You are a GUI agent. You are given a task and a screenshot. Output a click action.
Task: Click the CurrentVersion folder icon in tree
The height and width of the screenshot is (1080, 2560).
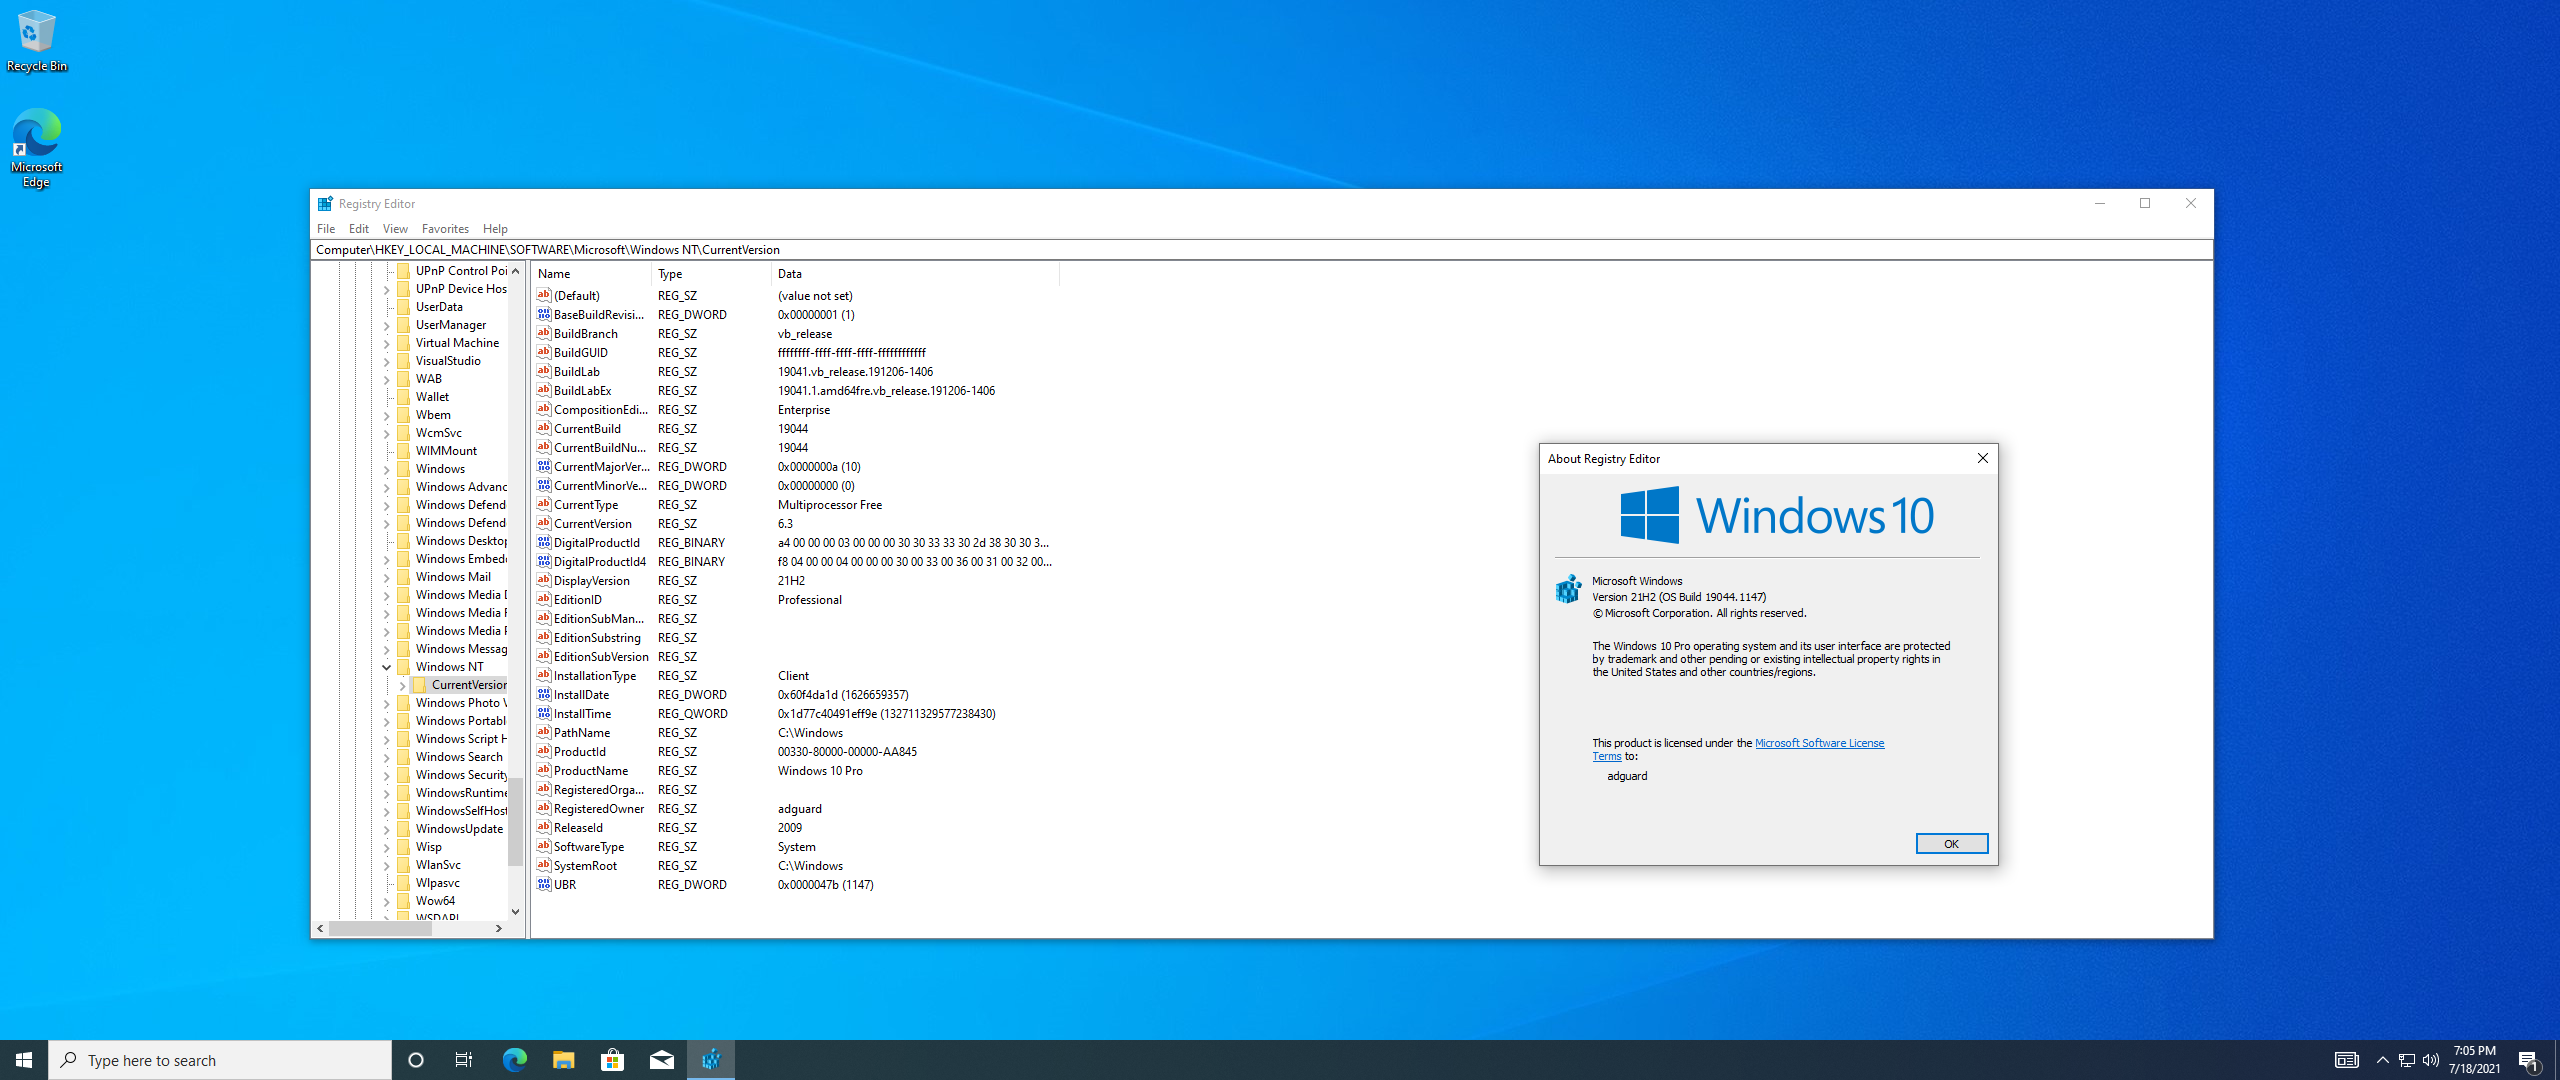tap(420, 685)
